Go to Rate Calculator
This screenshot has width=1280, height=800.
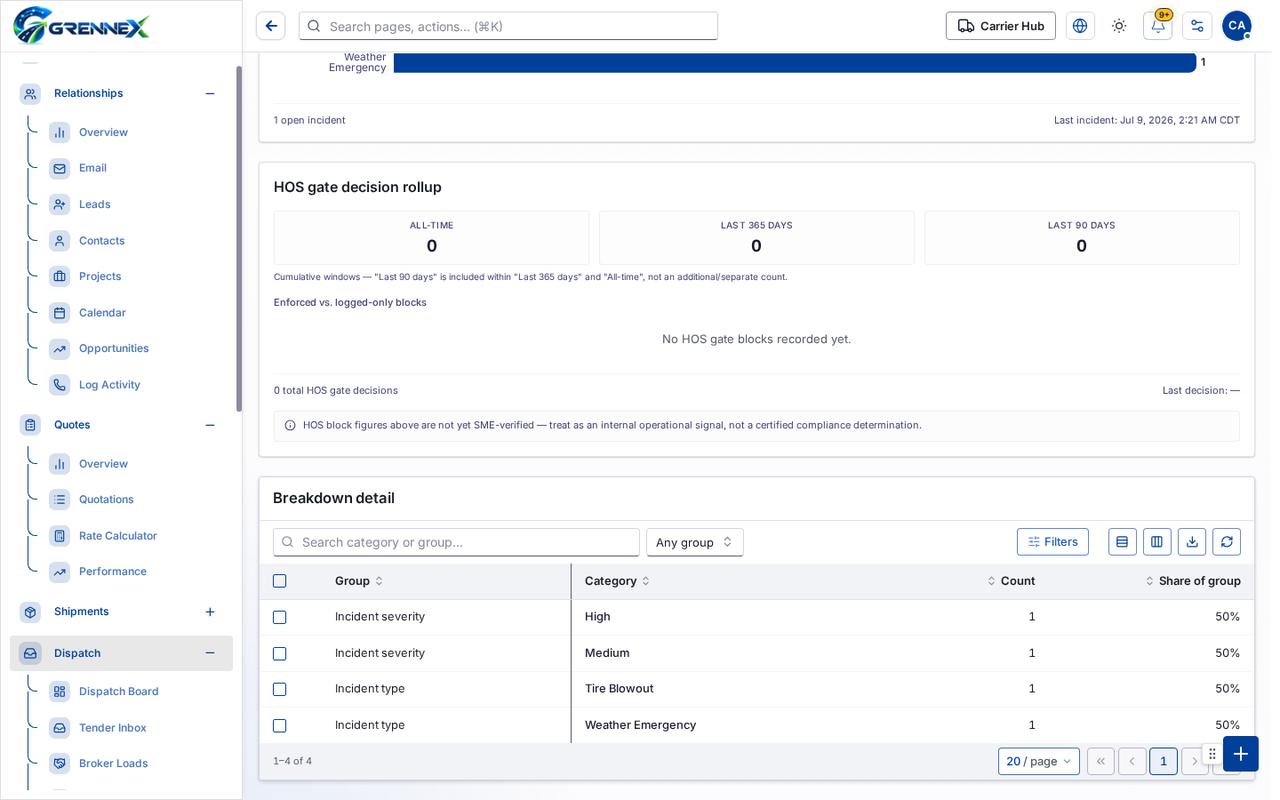tap(118, 536)
